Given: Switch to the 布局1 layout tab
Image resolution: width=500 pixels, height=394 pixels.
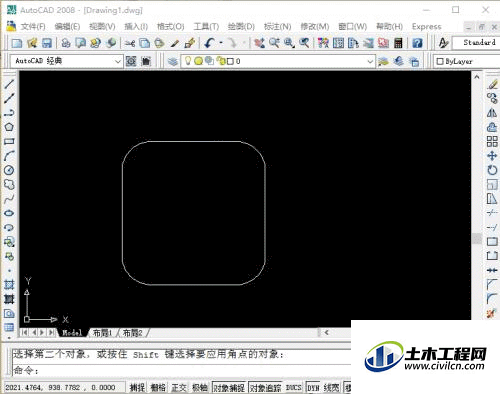Looking at the screenshot, I should click(102, 333).
